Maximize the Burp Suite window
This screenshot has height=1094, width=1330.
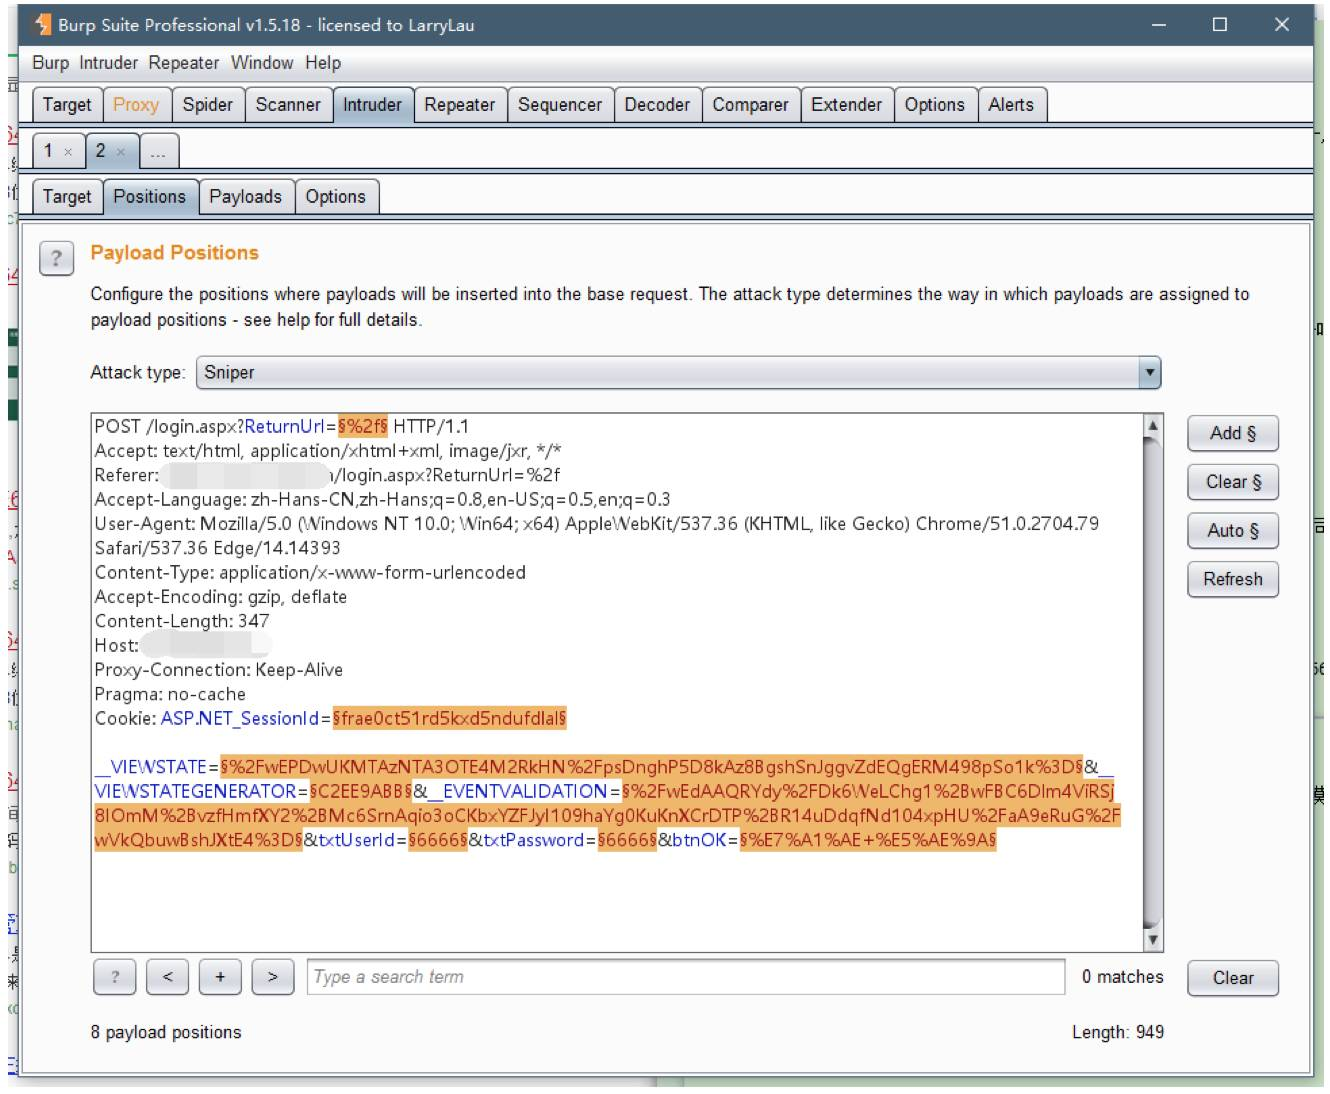[1220, 25]
